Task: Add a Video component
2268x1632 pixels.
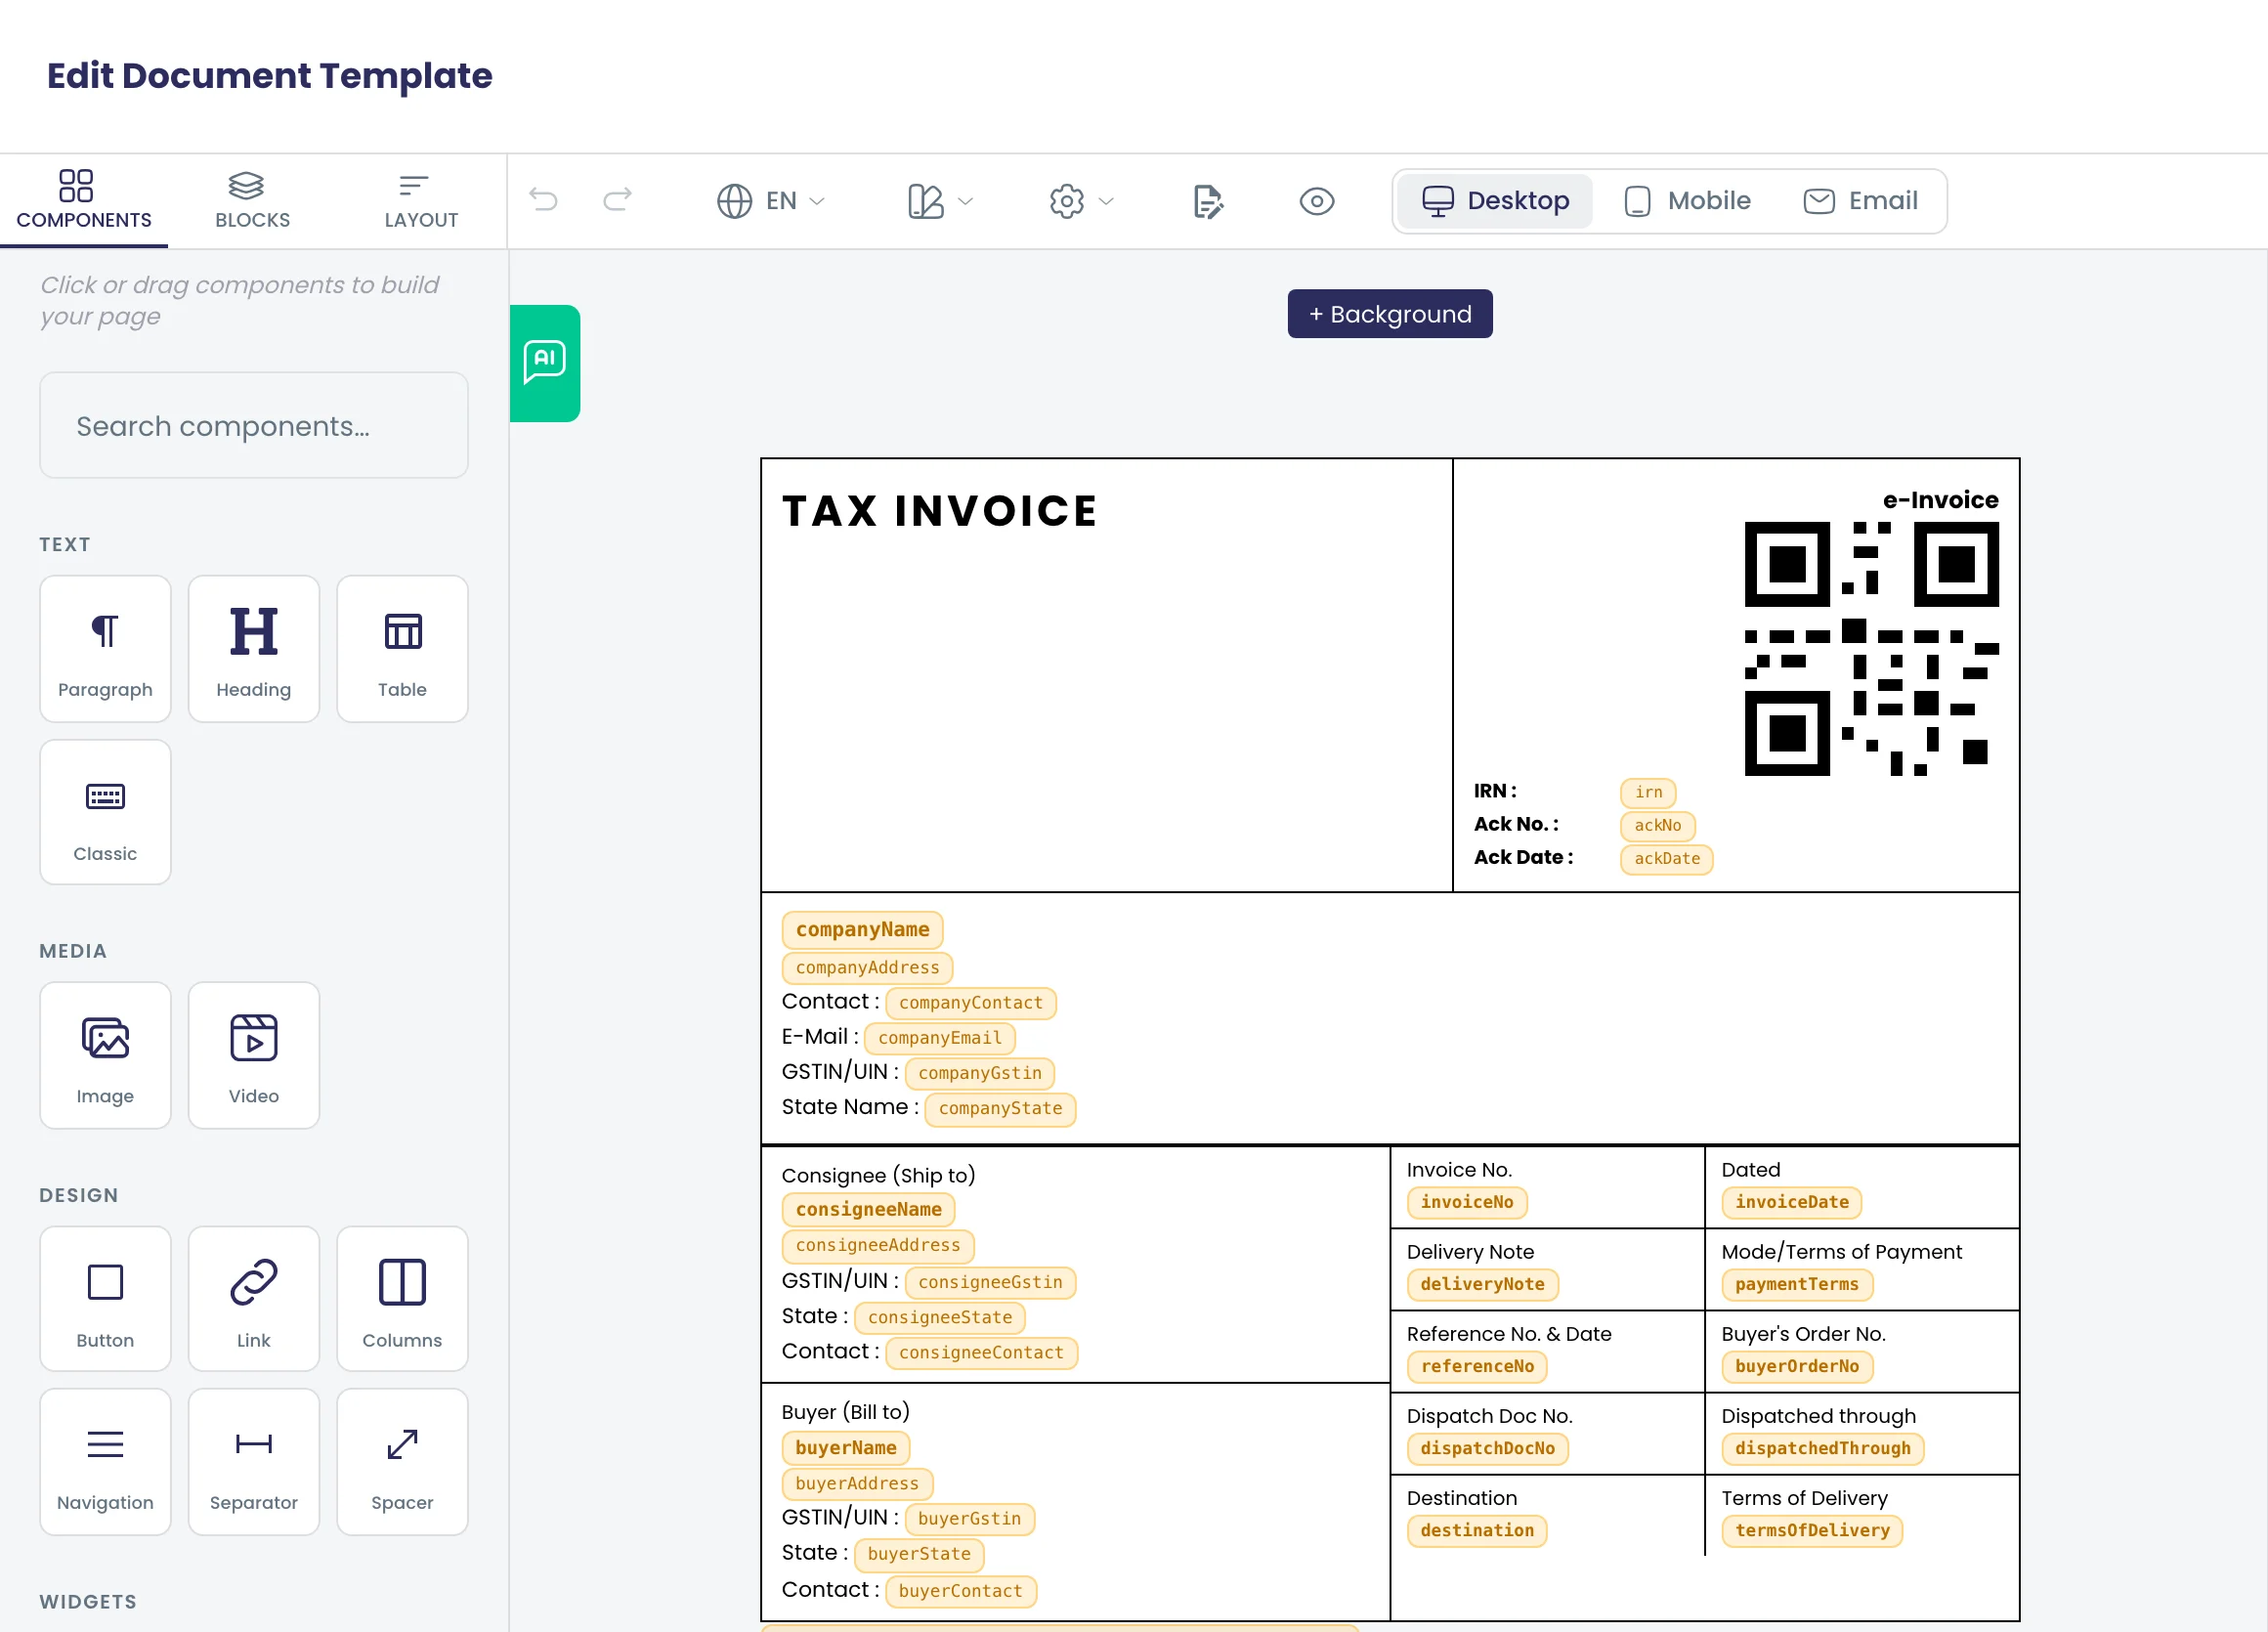Action: tap(254, 1055)
